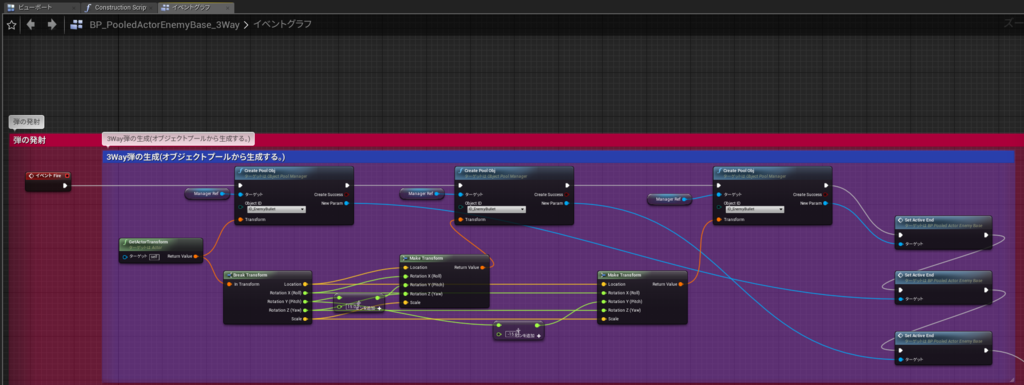Go back with the left navigation arrow
Viewport: 1024px width, 385px height.
click(30, 25)
